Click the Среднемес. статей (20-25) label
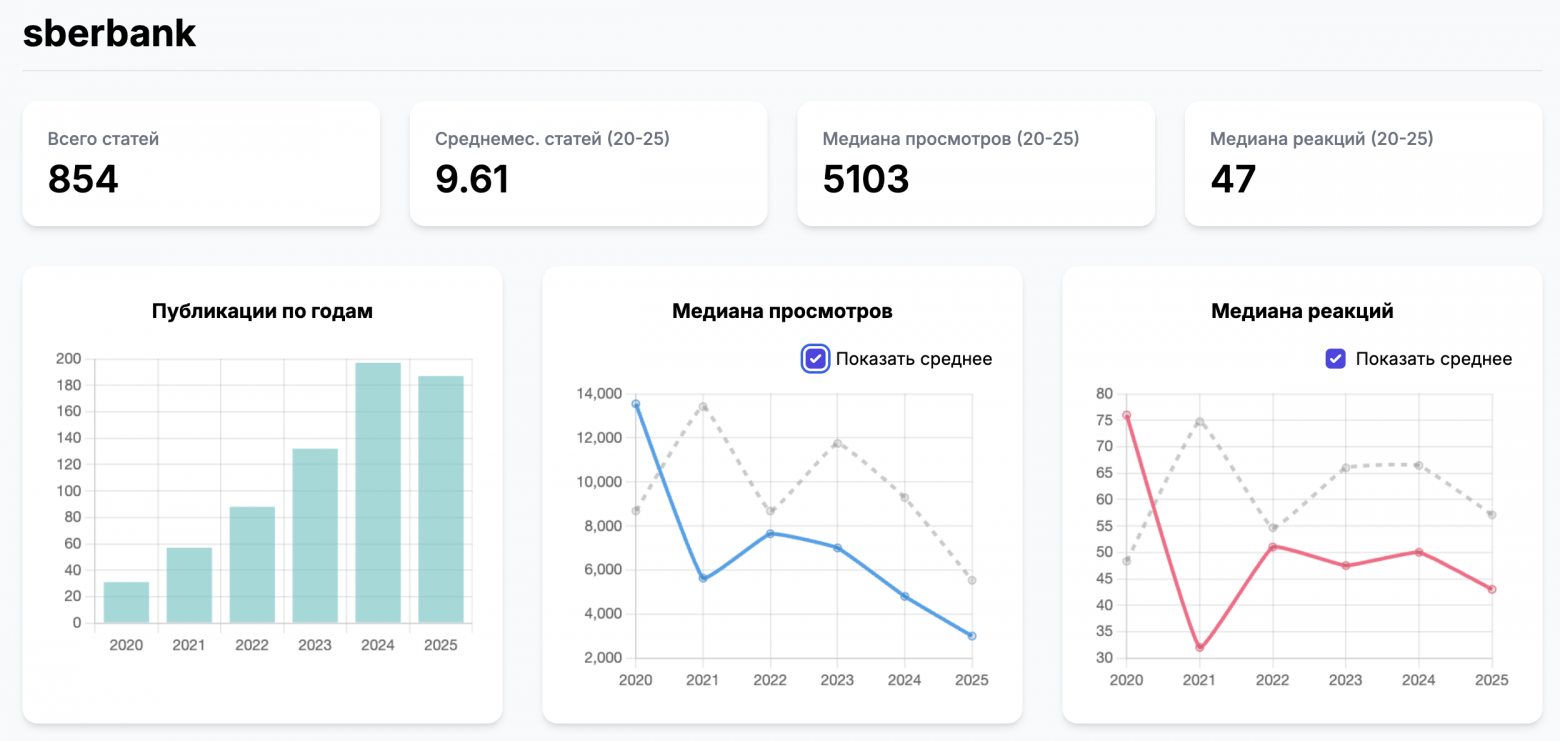The width and height of the screenshot is (1560, 741). tap(552, 139)
